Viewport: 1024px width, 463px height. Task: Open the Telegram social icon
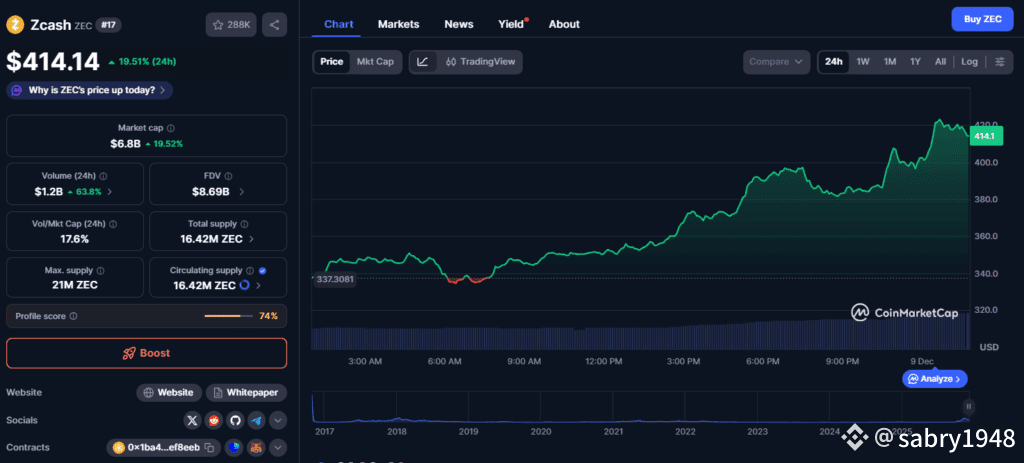256,421
